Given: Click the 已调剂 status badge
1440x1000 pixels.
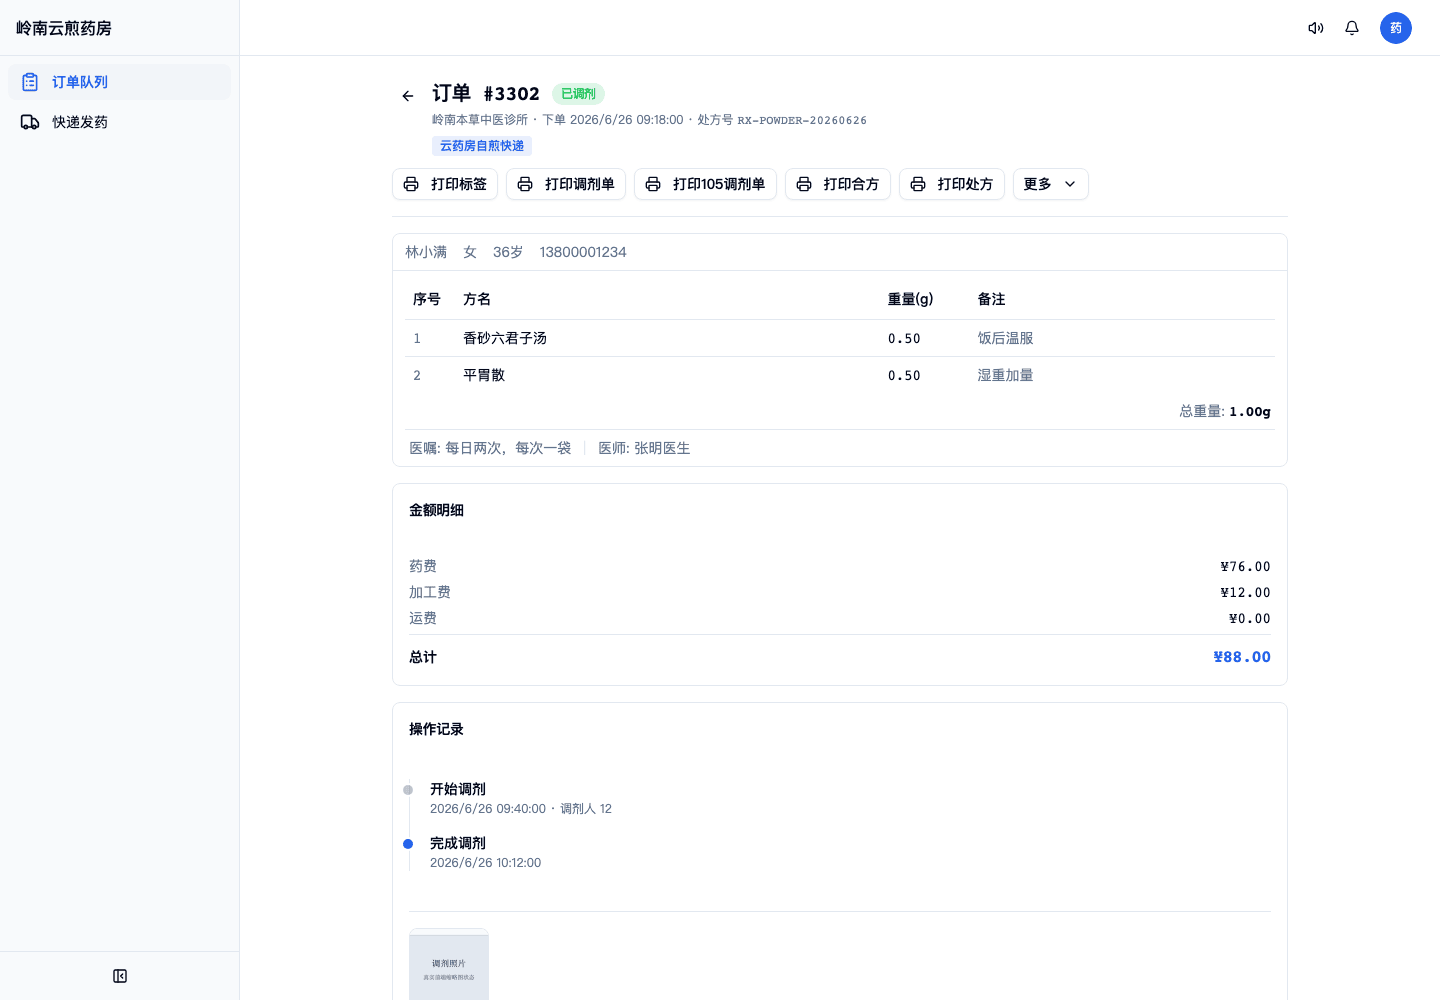Looking at the screenshot, I should [x=578, y=94].
